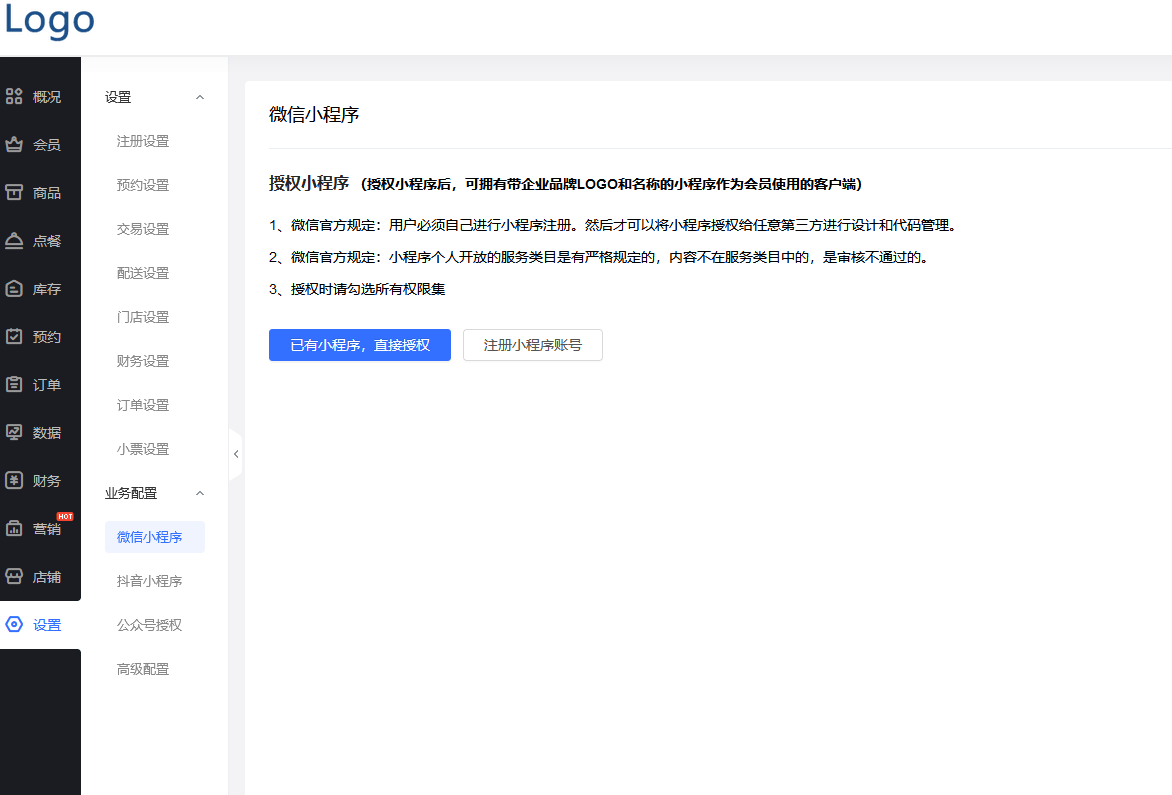This screenshot has height=795, width=1172.
Task: Open the 公众号授权 settings page
Action: click(142, 624)
